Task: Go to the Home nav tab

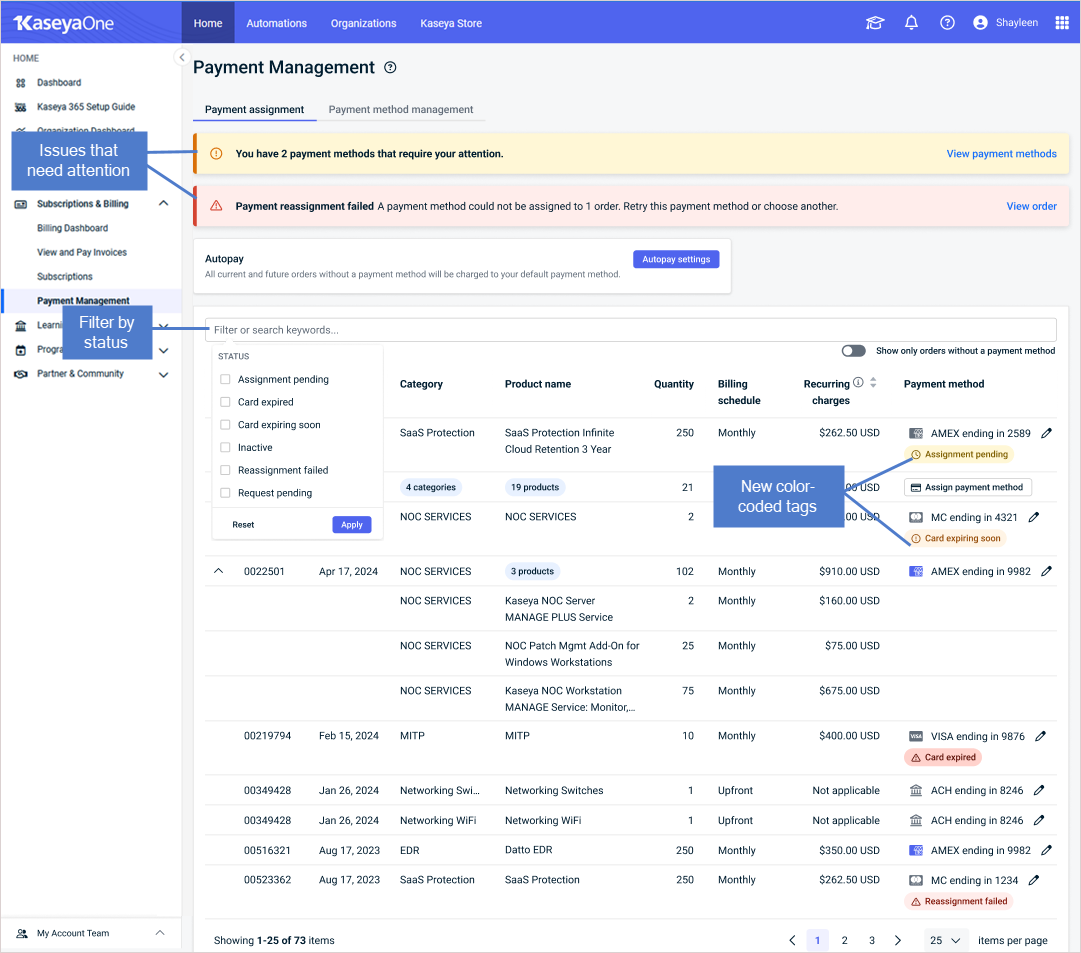Action: 208,23
